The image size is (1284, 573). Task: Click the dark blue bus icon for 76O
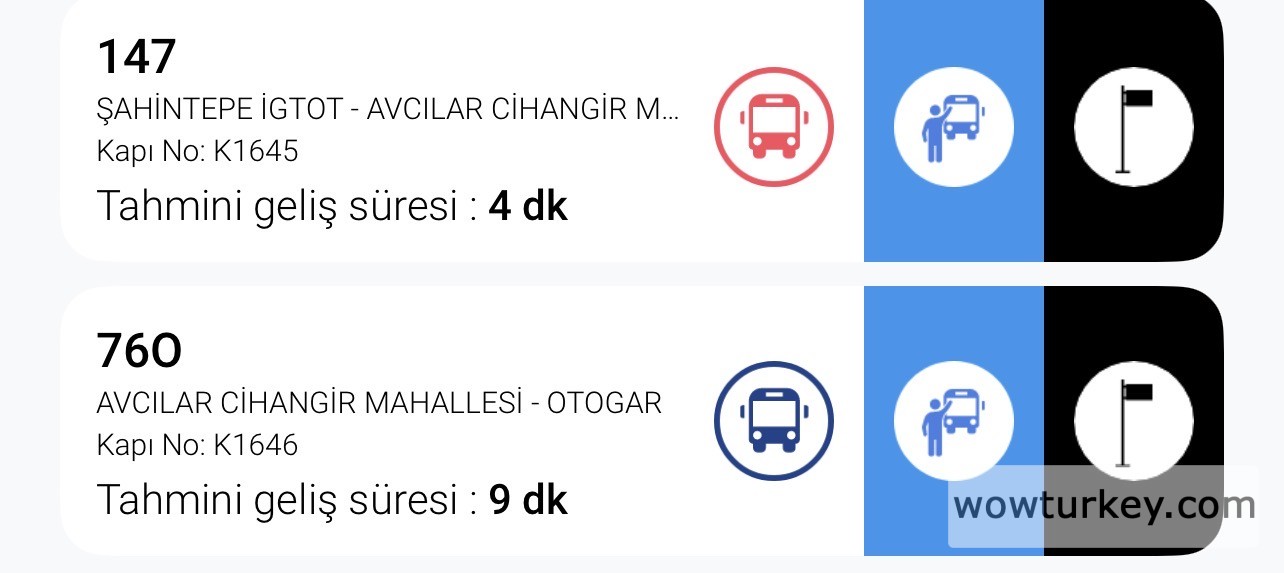tap(773, 420)
